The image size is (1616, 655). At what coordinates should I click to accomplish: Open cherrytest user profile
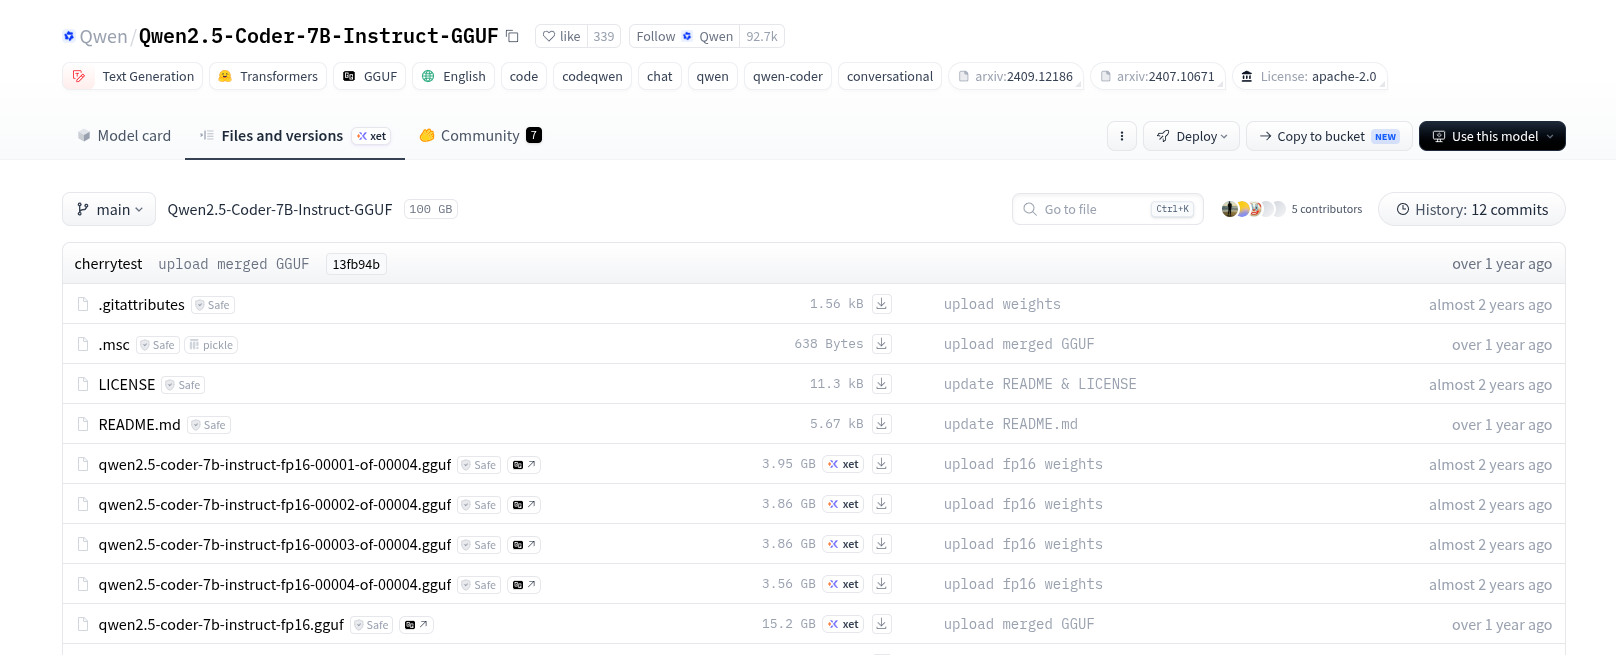pos(108,264)
